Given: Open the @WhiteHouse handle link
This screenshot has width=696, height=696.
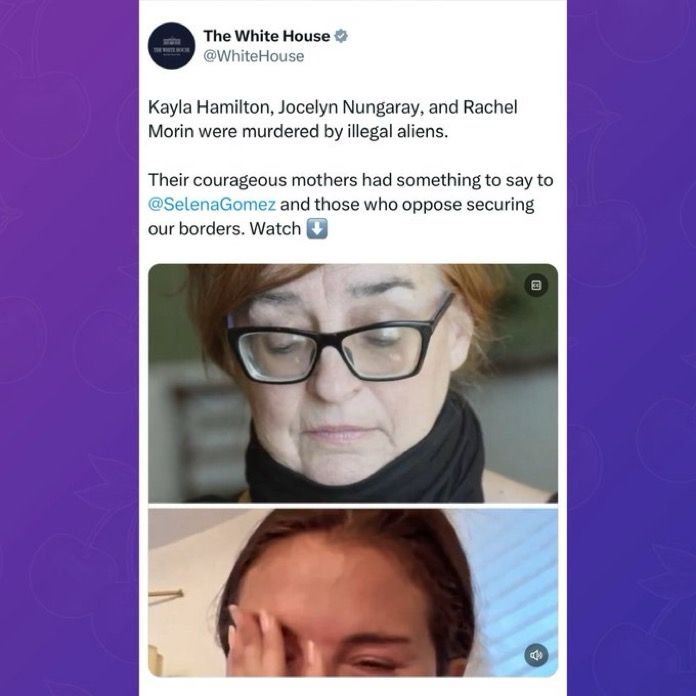Looking at the screenshot, I should tap(253, 56).
